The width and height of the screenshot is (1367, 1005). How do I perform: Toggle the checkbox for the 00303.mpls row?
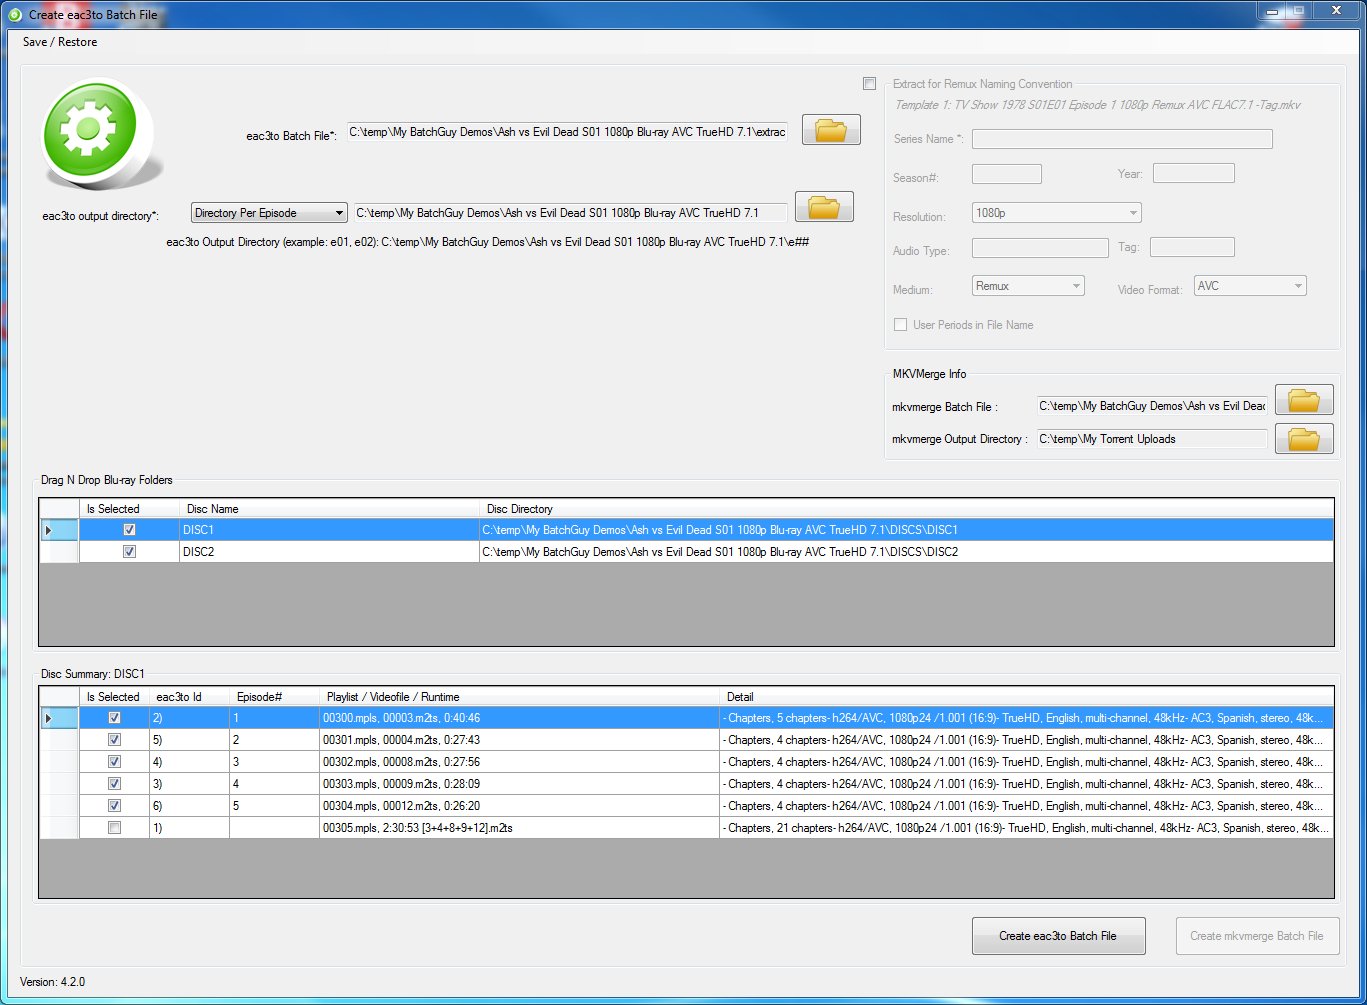(x=114, y=784)
